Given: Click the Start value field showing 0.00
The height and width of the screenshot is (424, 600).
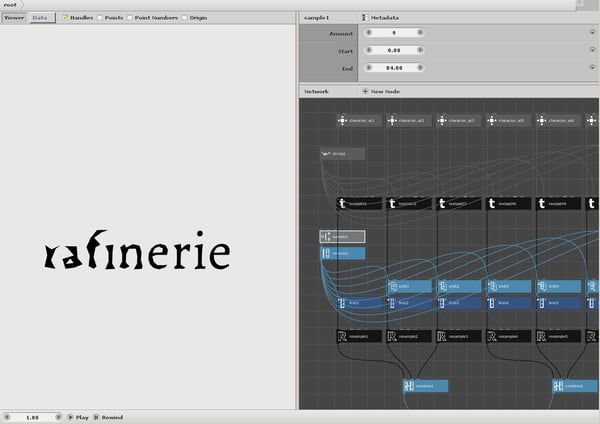Looking at the screenshot, I should [394, 50].
